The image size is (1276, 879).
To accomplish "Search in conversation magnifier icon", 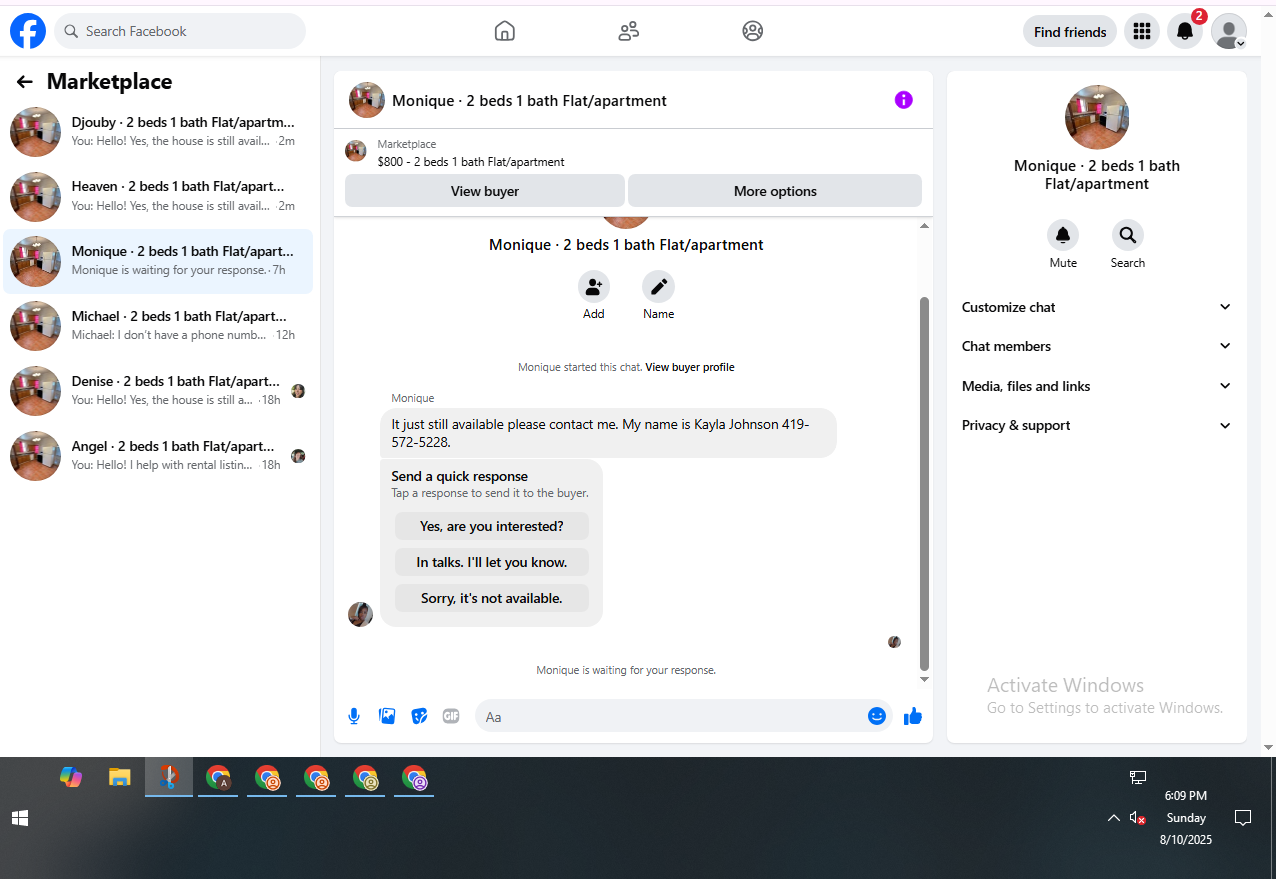I will coord(1128,235).
